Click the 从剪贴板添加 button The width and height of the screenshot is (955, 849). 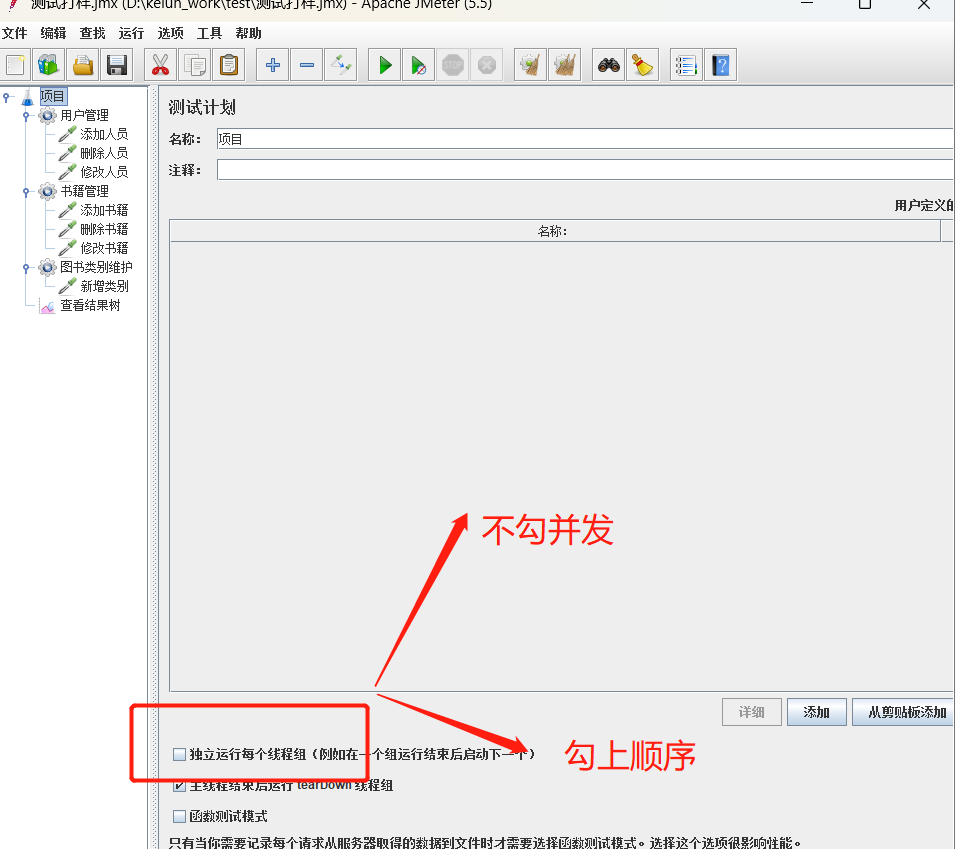point(903,712)
